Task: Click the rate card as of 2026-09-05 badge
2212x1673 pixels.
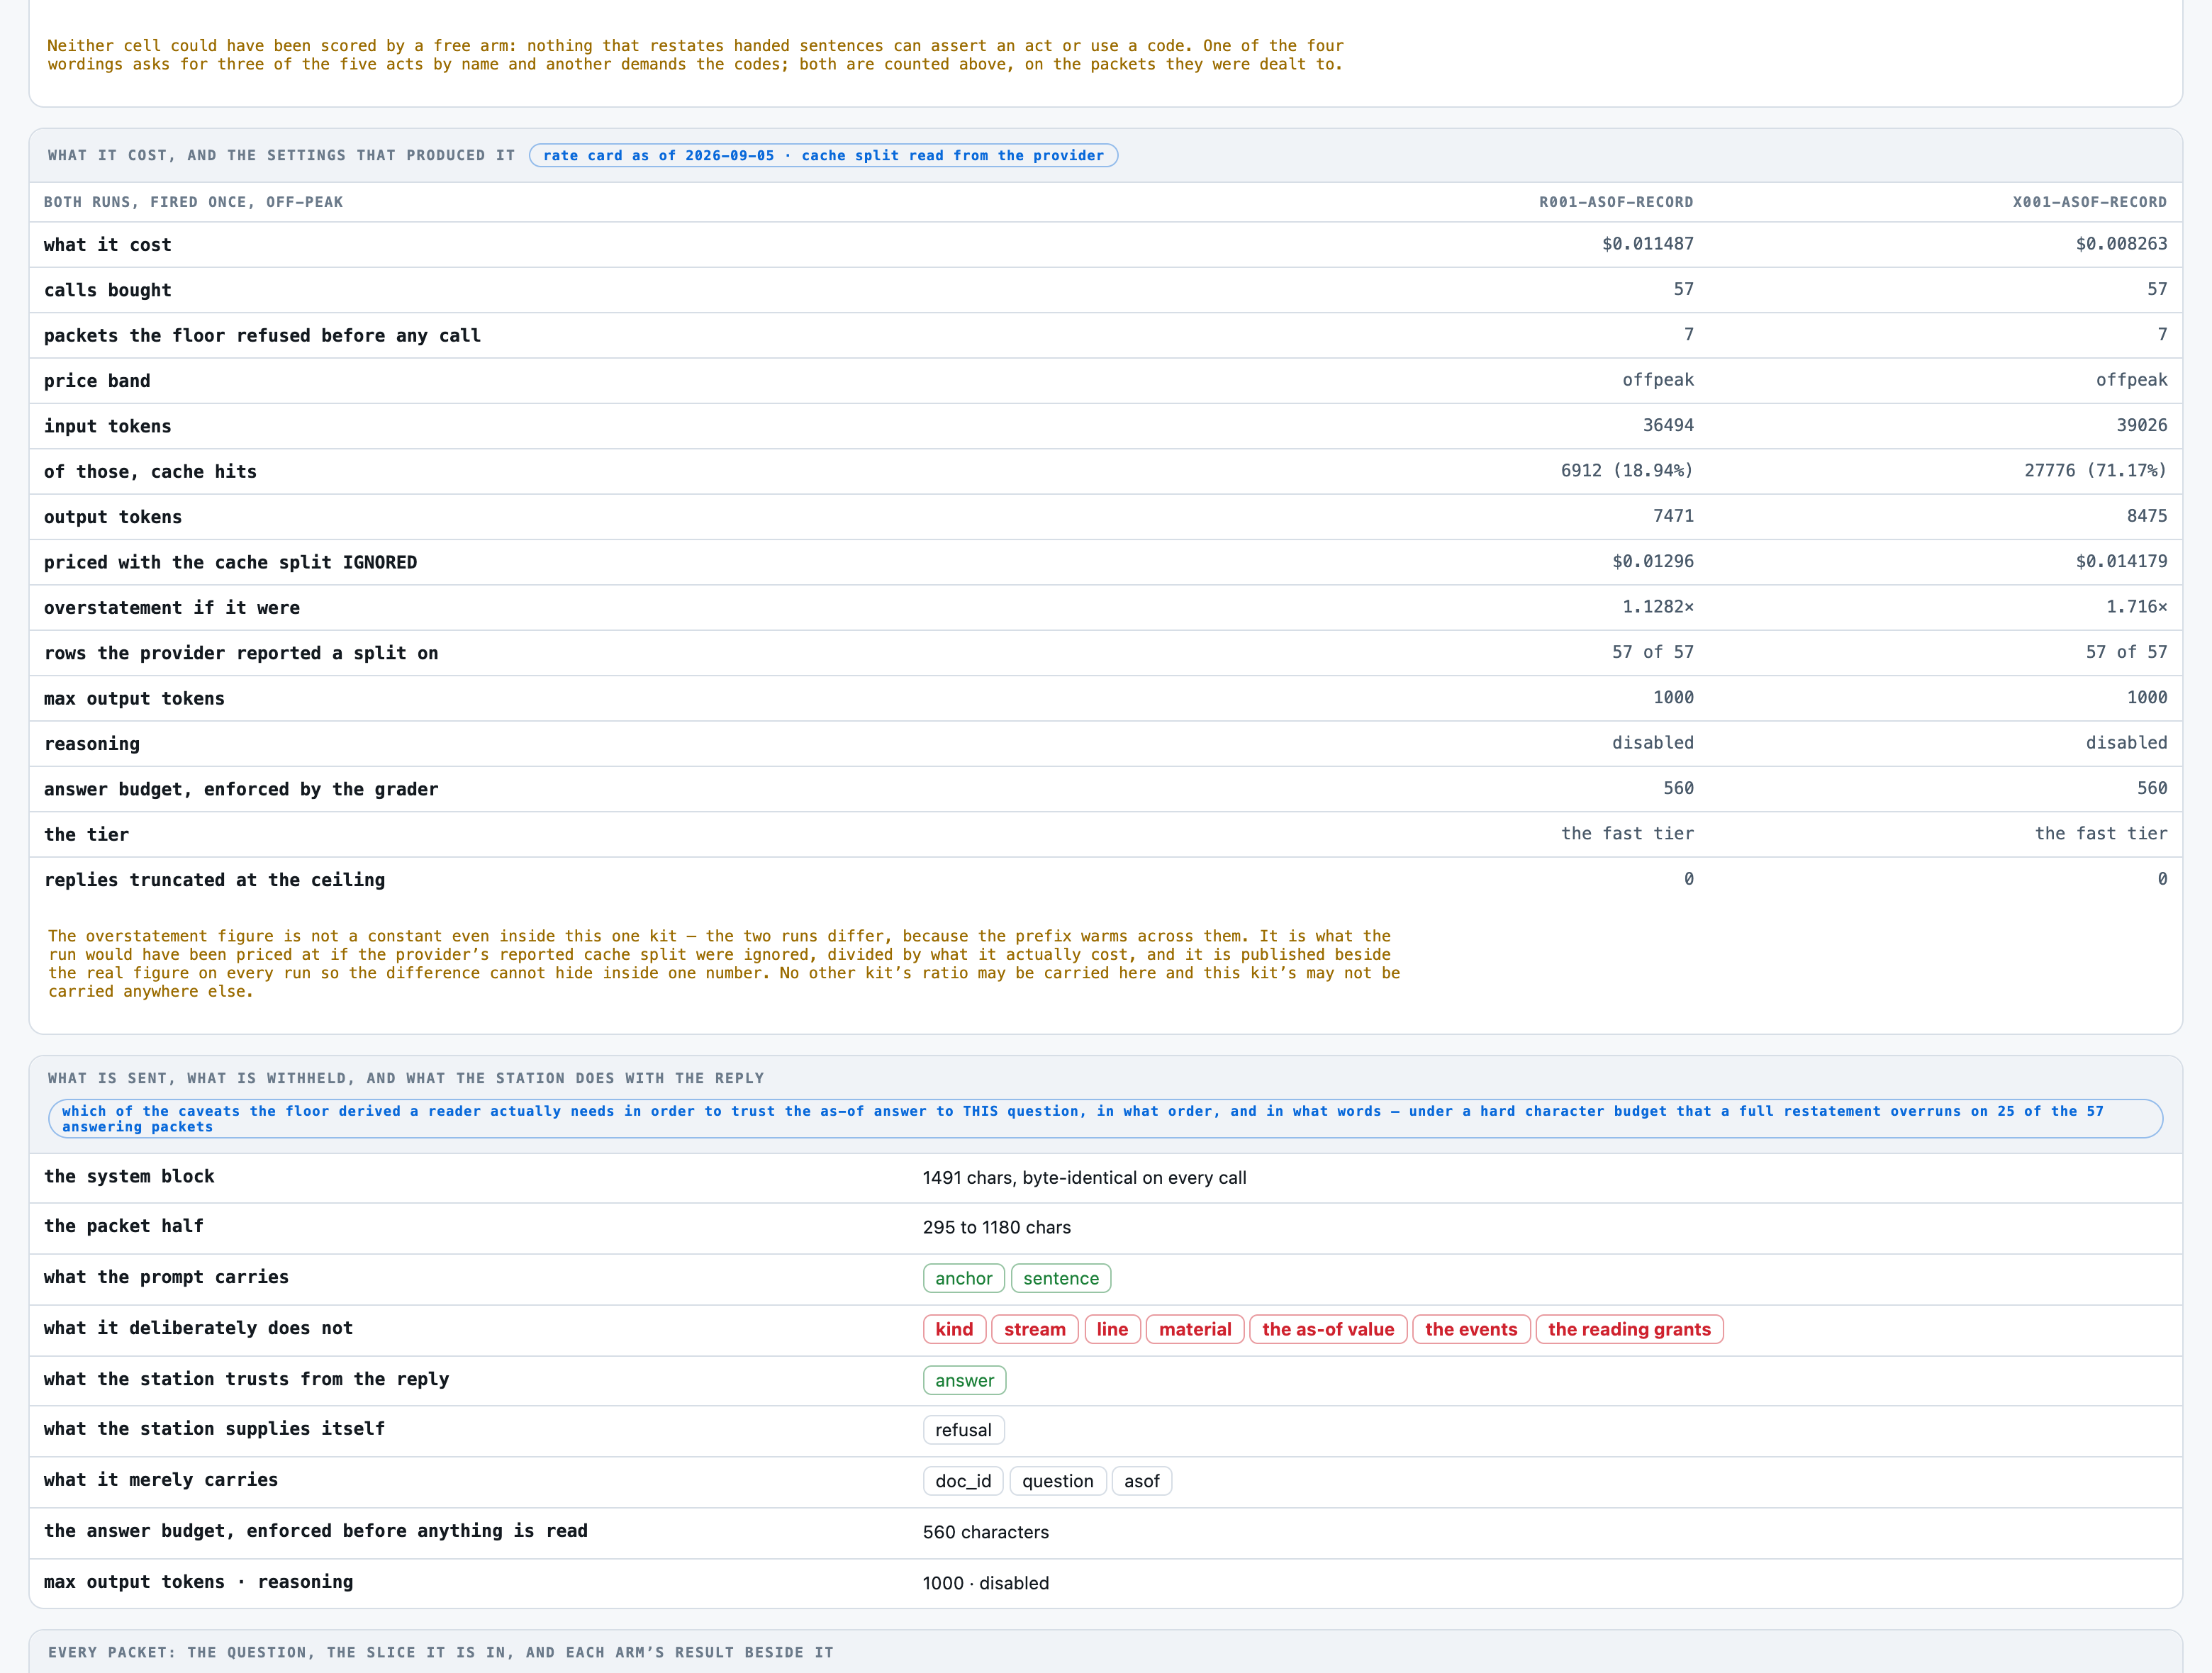Action: (x=823, y=155)
